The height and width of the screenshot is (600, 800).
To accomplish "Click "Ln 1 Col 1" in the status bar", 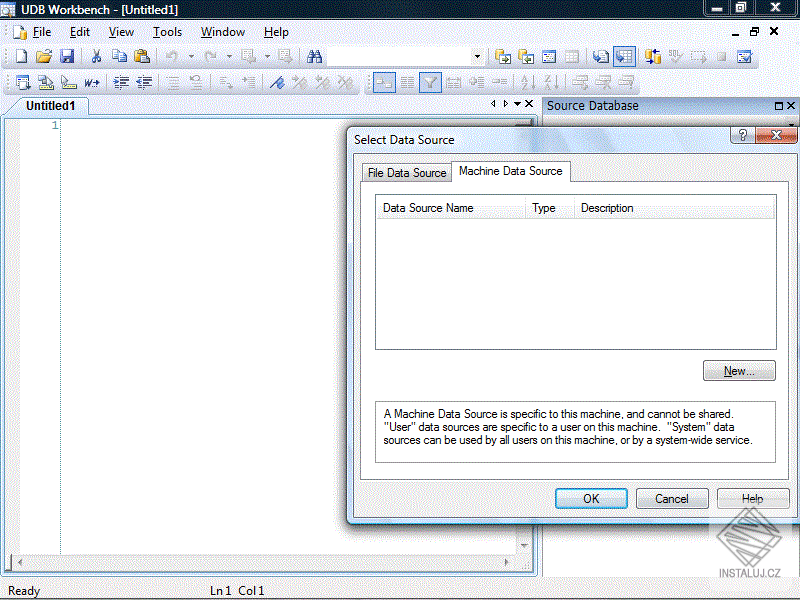I will point(237,591).
